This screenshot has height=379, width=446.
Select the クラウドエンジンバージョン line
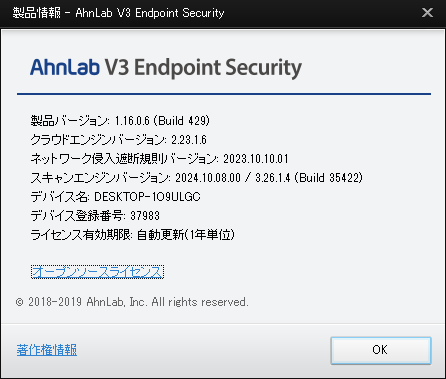pyautogui.click(x=118, y=139)
